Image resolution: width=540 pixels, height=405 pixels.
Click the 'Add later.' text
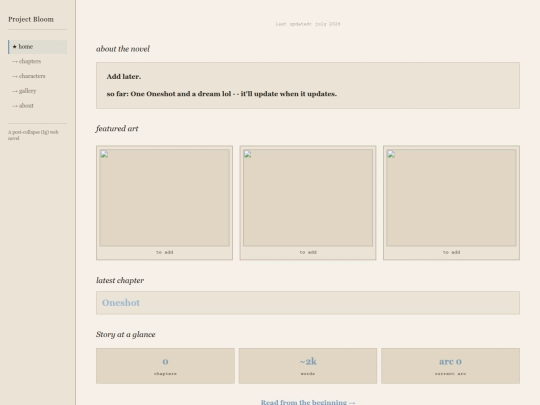click(124, 76)
